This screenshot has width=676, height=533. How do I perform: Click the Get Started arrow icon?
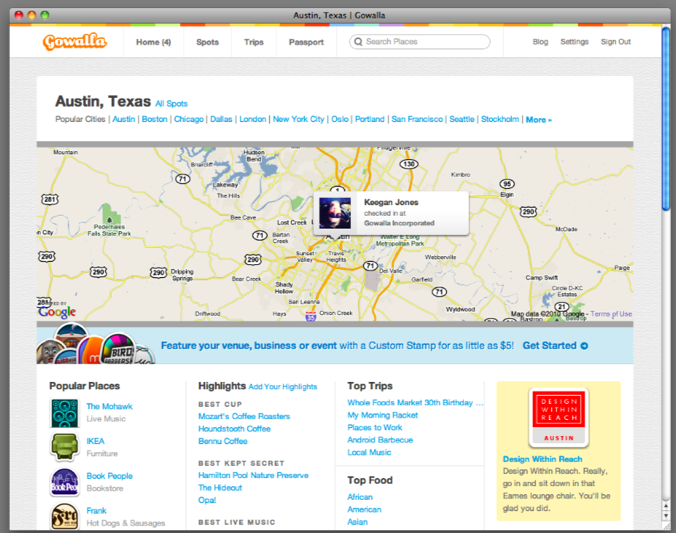584,346
